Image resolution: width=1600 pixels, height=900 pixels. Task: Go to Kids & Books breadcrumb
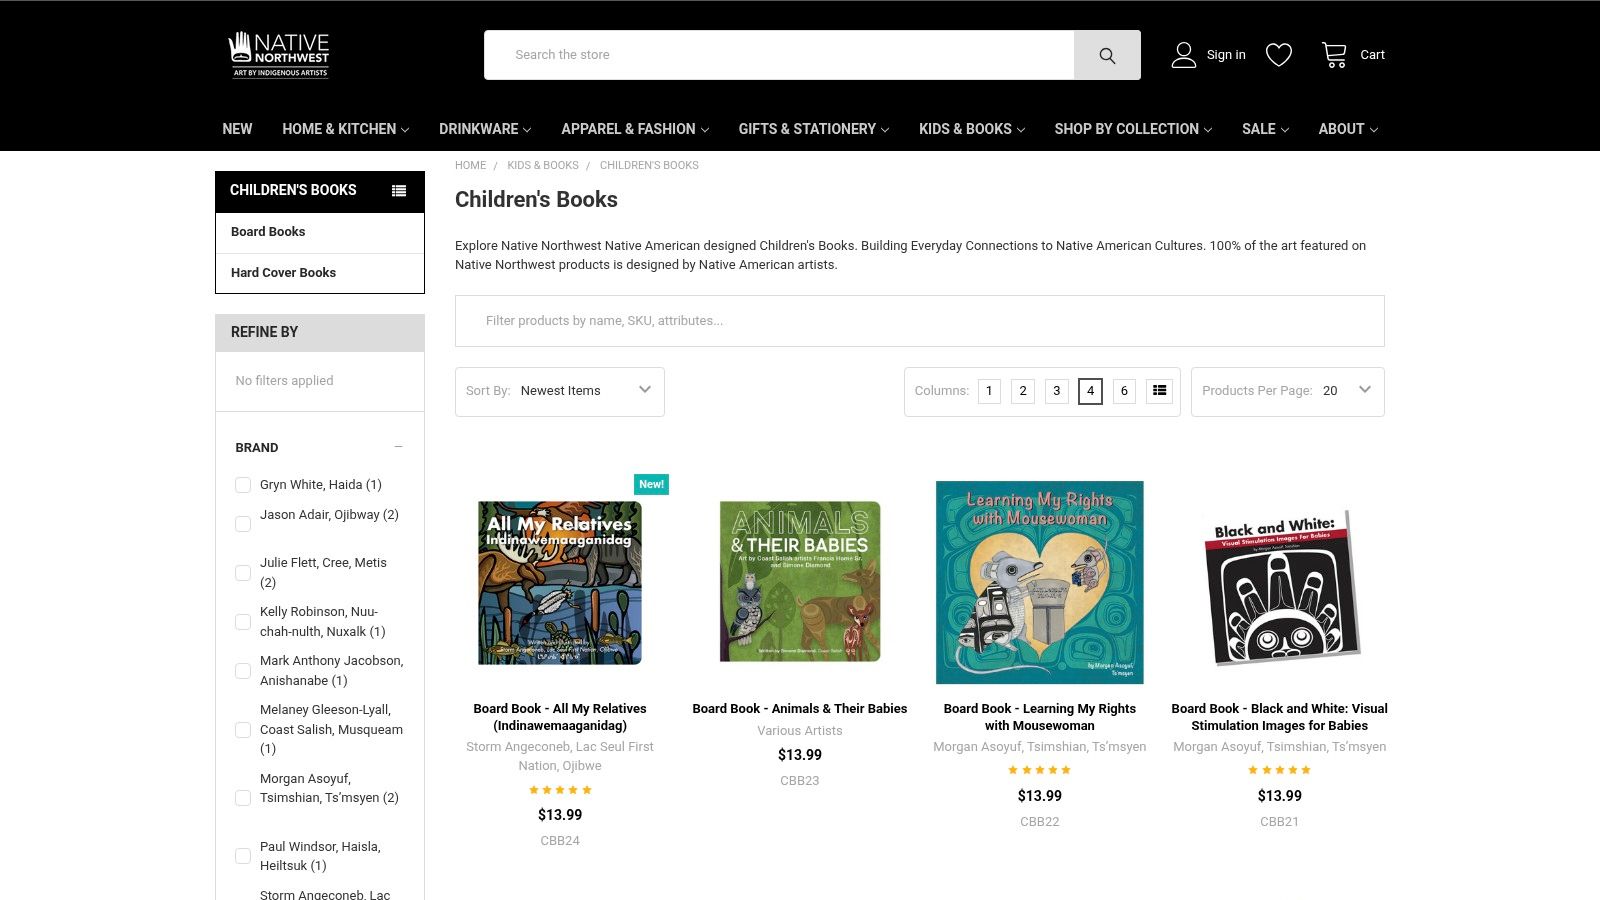coord(543,166)
